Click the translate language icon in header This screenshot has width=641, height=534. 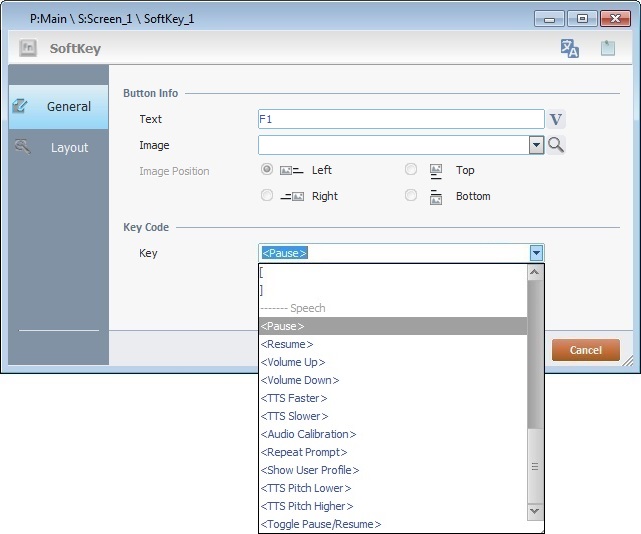tap(570, 48)
